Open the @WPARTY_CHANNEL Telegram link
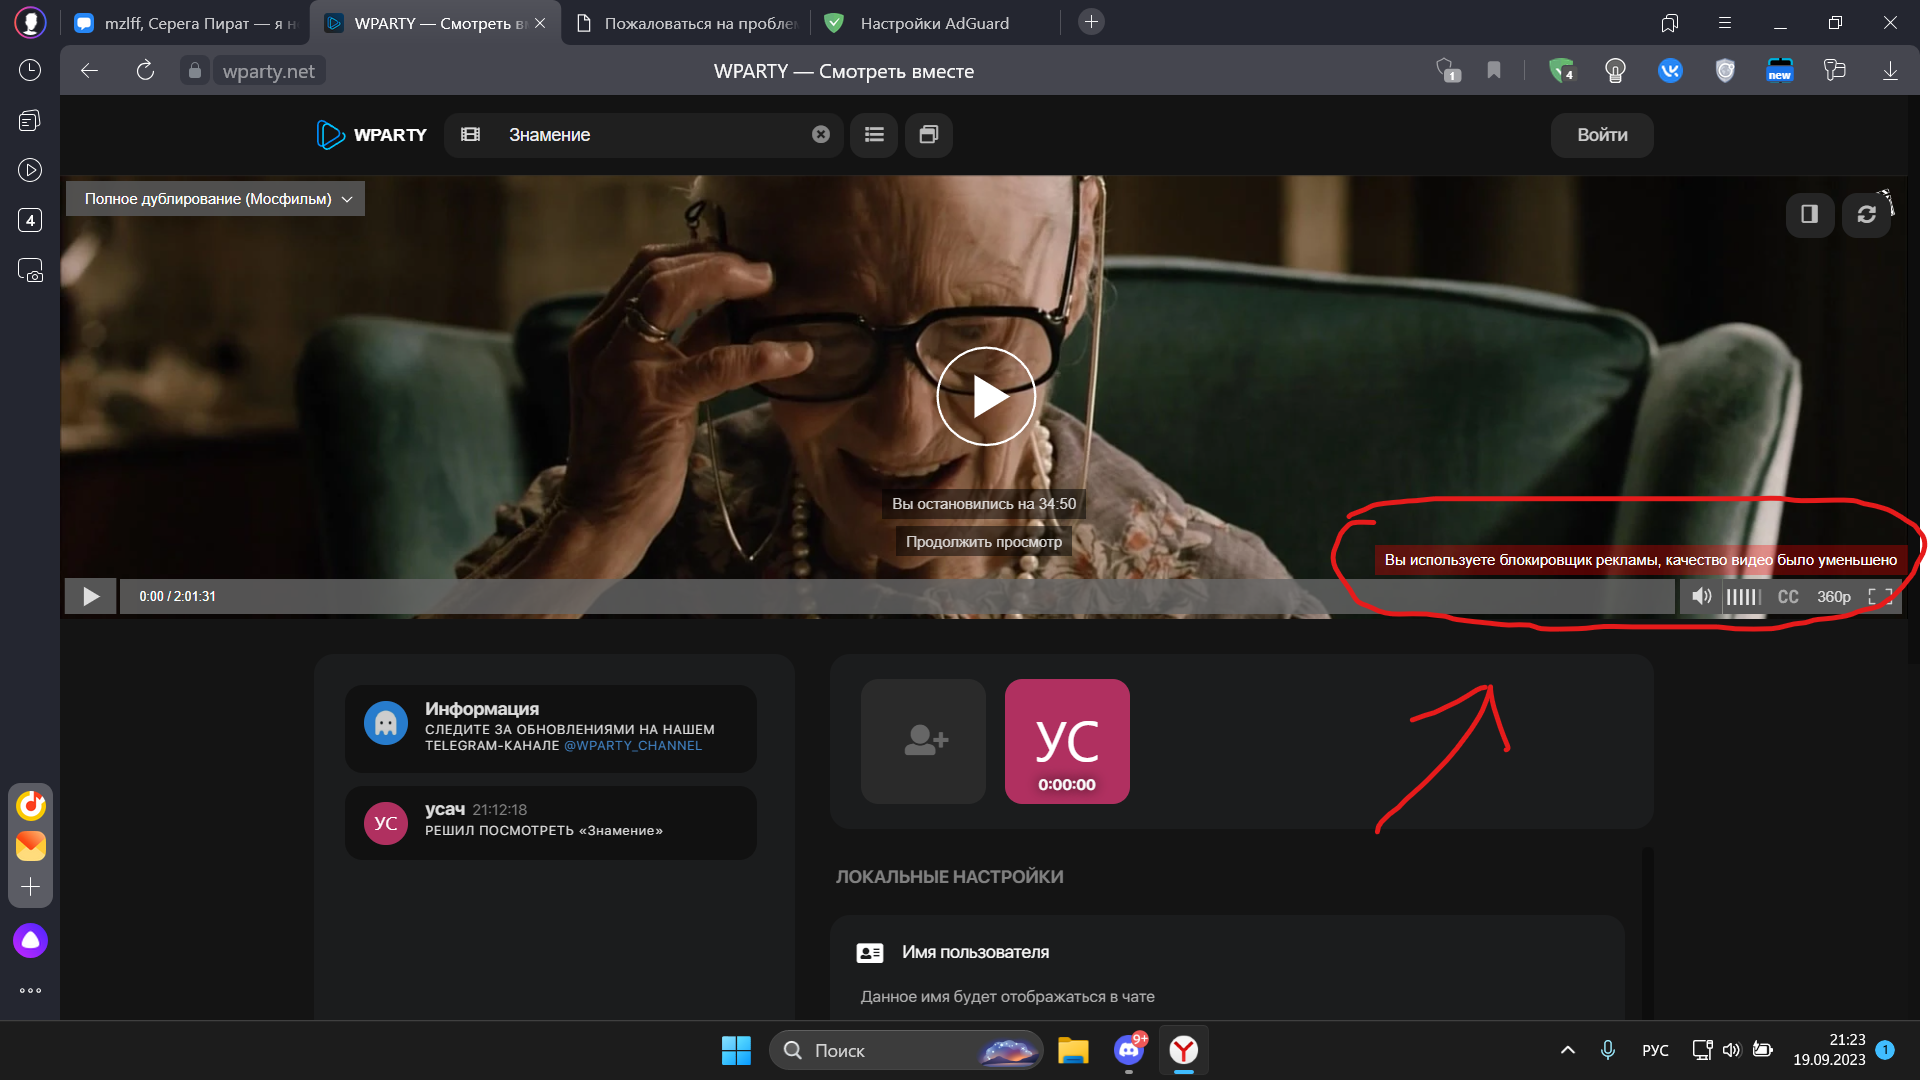Screen dimensions: 1928x1080 [x=632, y=746]
